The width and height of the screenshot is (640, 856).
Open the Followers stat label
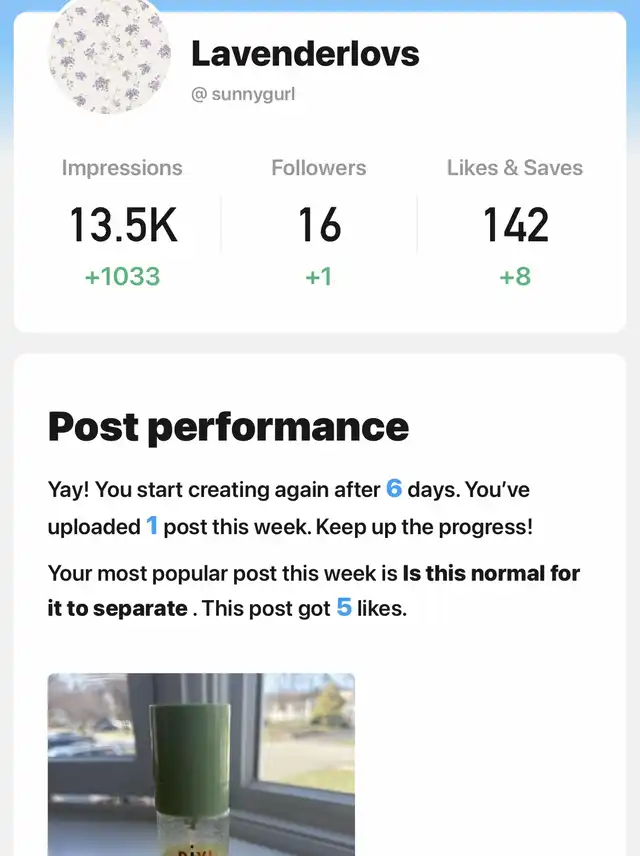click(x=319, y=168)
